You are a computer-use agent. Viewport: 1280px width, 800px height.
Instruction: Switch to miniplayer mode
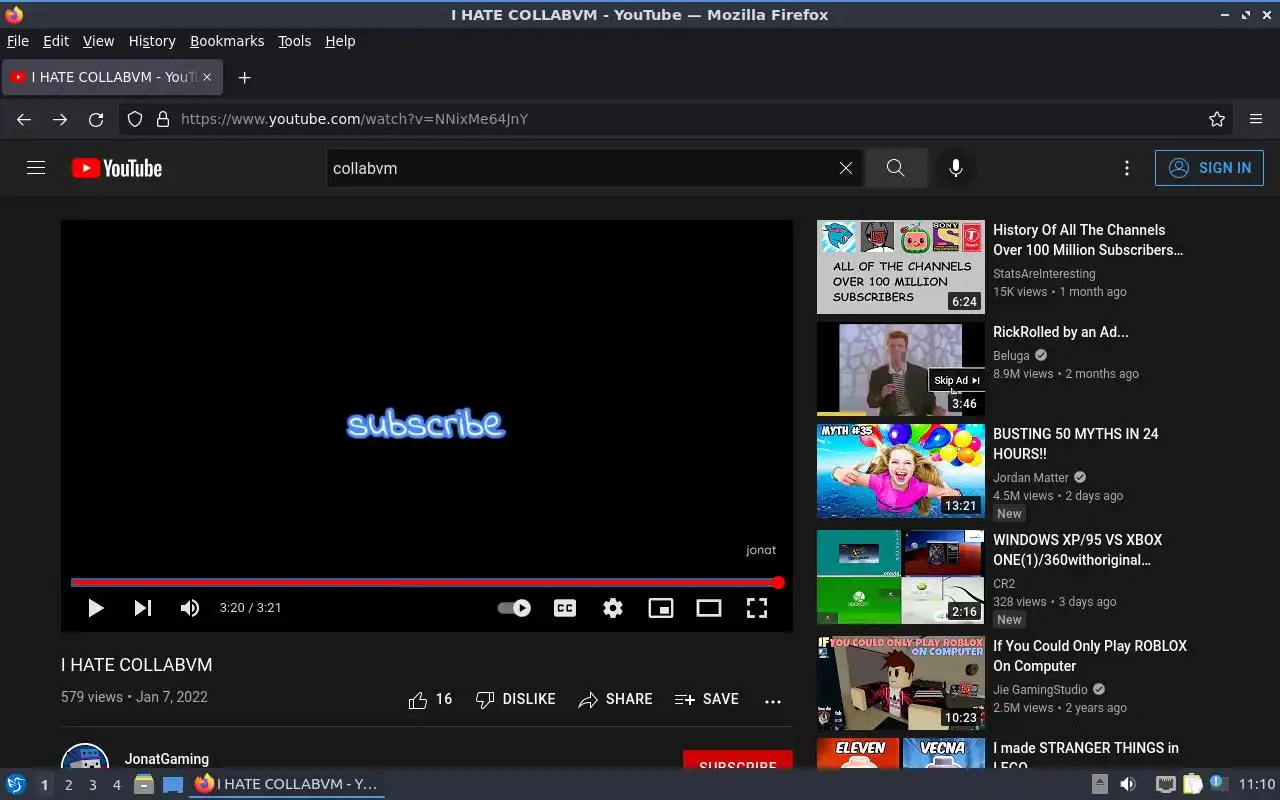[x=661, y=608]
